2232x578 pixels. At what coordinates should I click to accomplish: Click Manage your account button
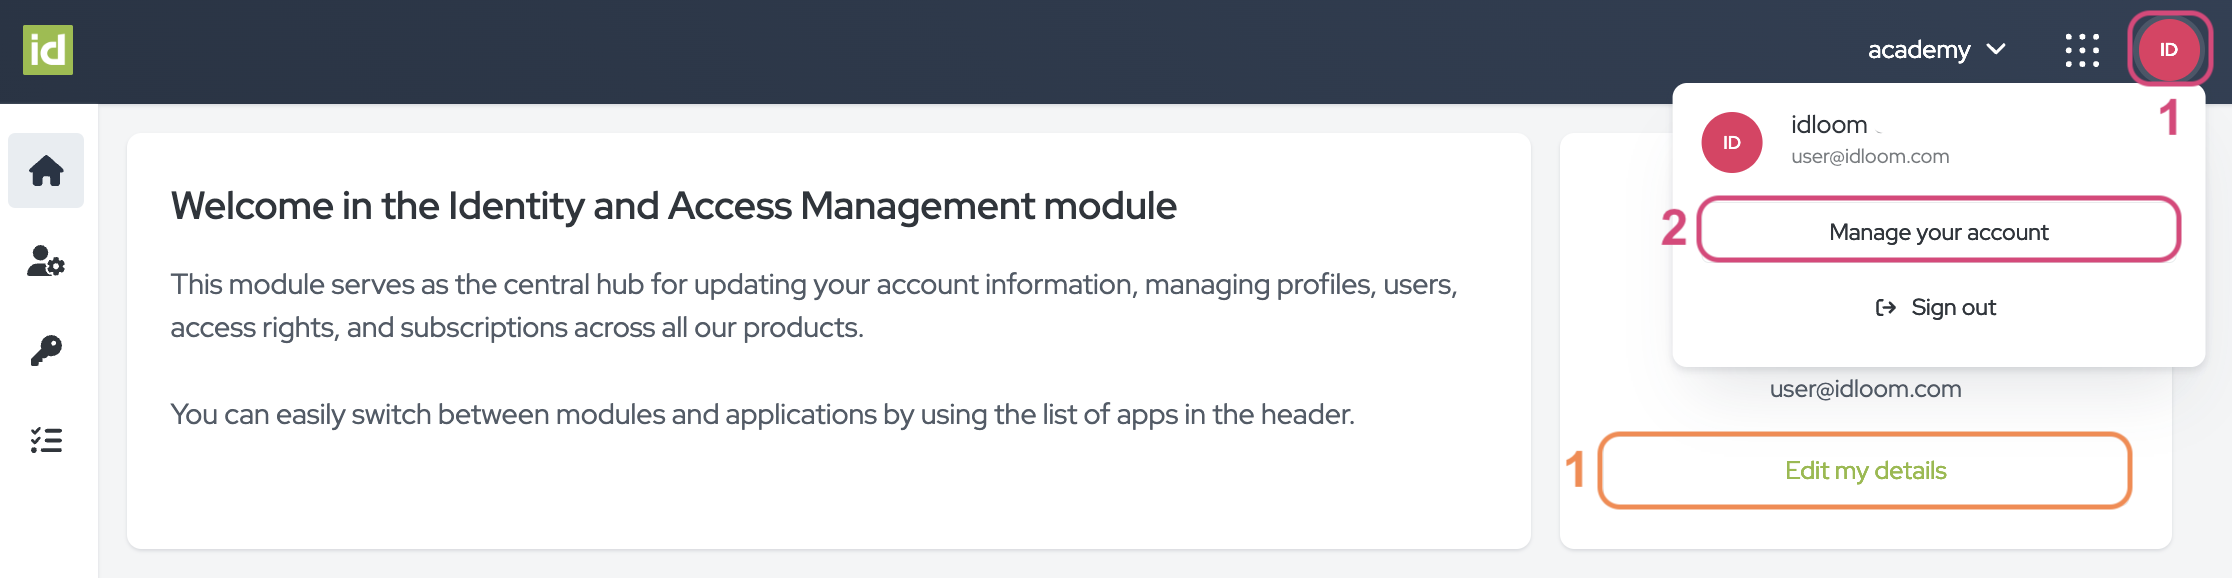tap(1938, 232)
